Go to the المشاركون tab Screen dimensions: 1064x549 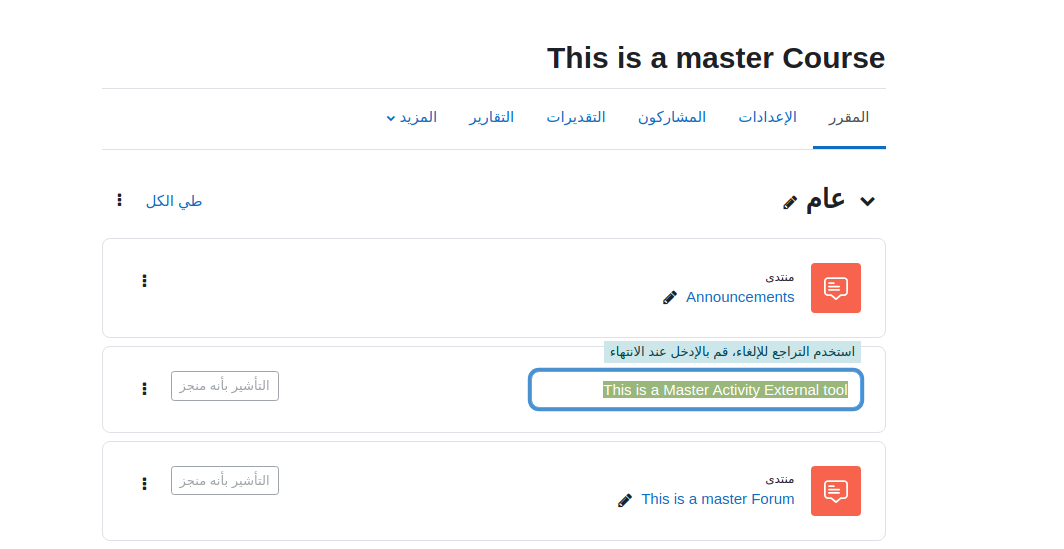point(672,117)
